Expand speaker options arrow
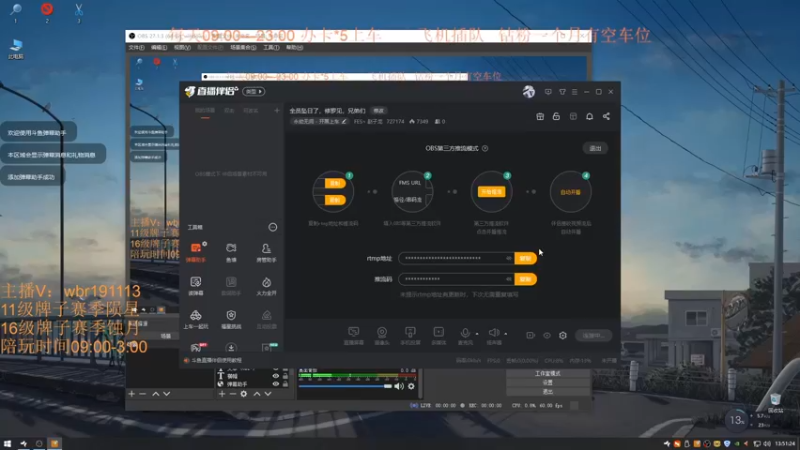Image resolution: width=800 pixels, height=450 pixels. [506, 334]
